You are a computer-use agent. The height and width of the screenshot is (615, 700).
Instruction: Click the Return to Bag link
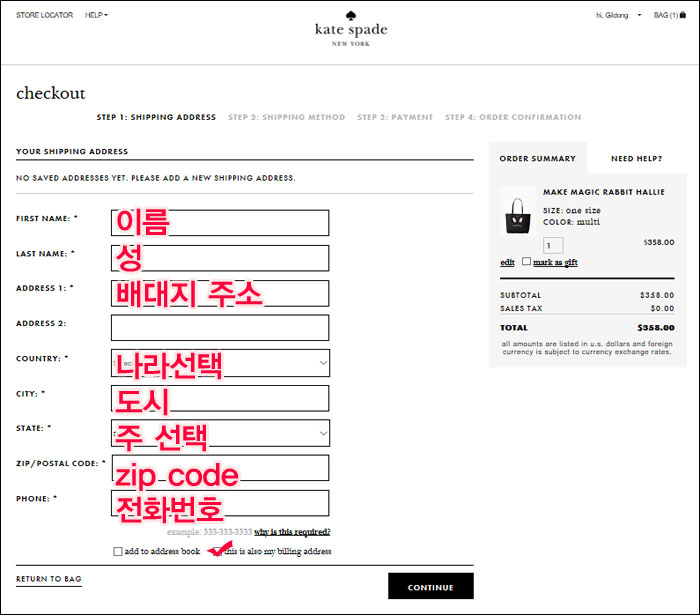tap(49, 579)
